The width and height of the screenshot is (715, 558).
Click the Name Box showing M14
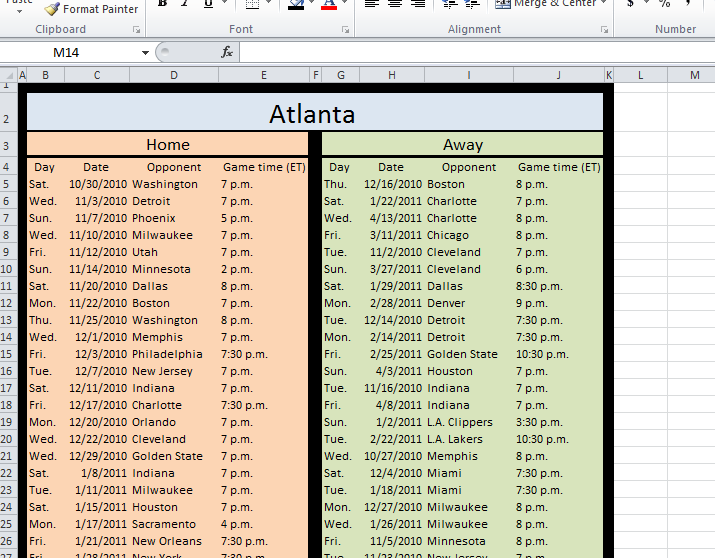click(x=69, y=52)
